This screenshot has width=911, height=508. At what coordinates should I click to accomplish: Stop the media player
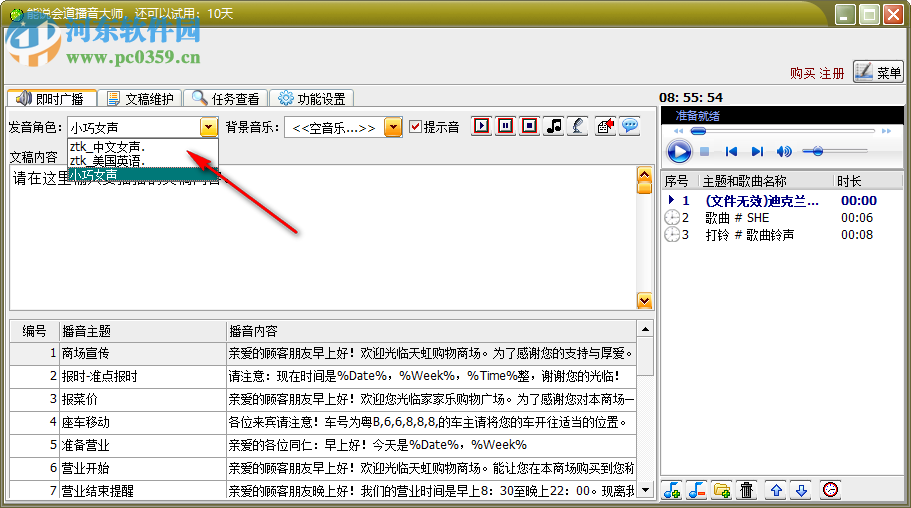click(x=704, y=152)
